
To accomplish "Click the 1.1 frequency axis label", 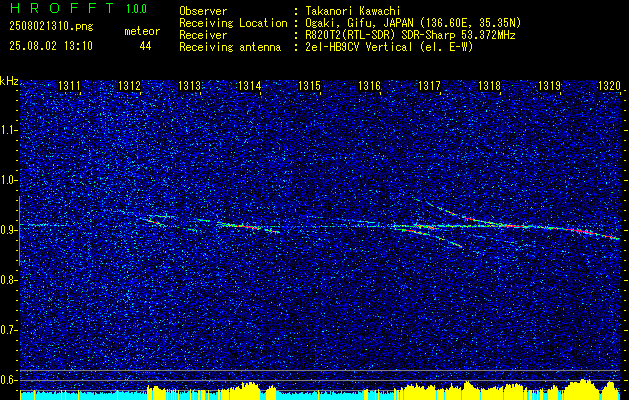I will point(8,130).
